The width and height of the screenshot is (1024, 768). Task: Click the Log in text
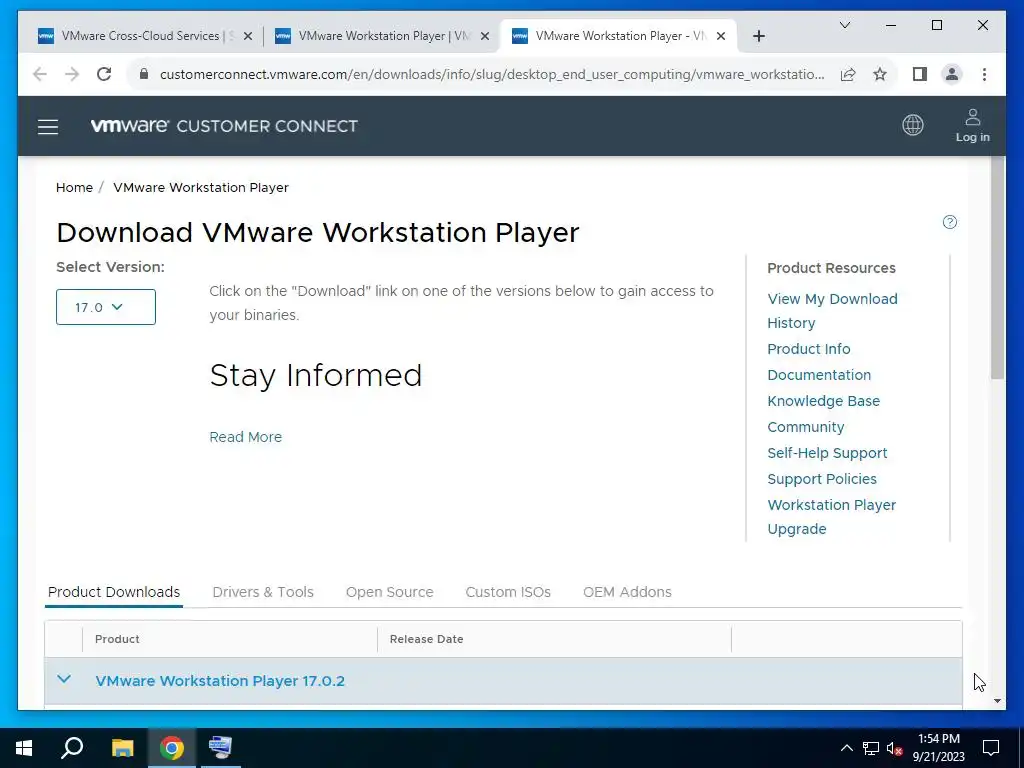pos(972,137)
